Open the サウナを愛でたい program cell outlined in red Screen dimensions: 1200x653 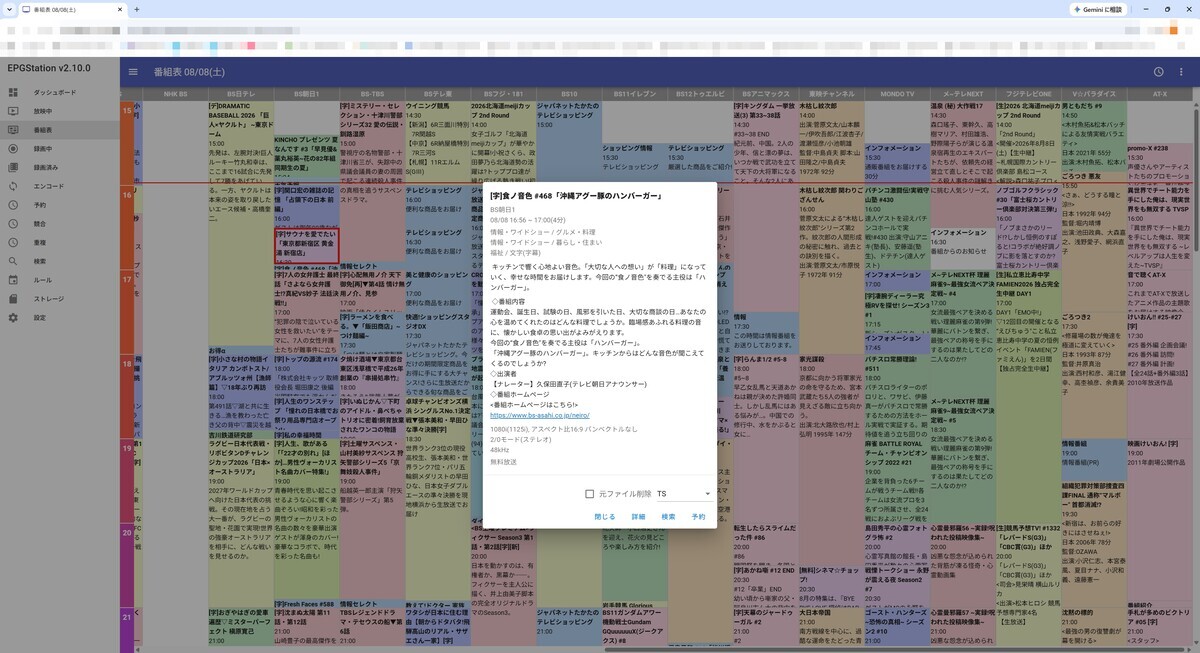[x=306, y=245]
